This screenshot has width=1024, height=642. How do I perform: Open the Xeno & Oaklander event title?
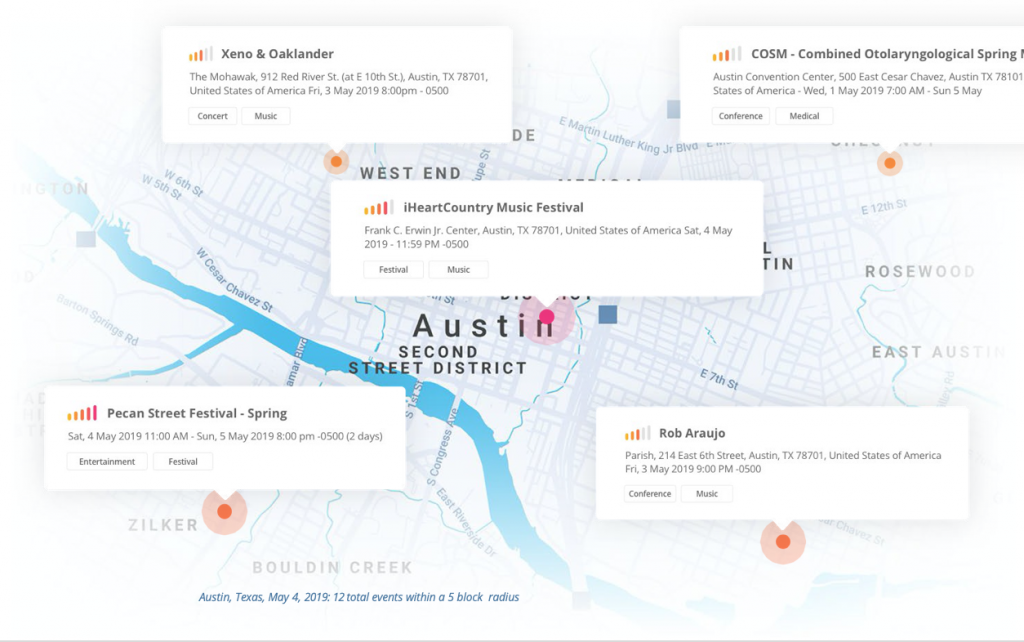tap(278, 54)
